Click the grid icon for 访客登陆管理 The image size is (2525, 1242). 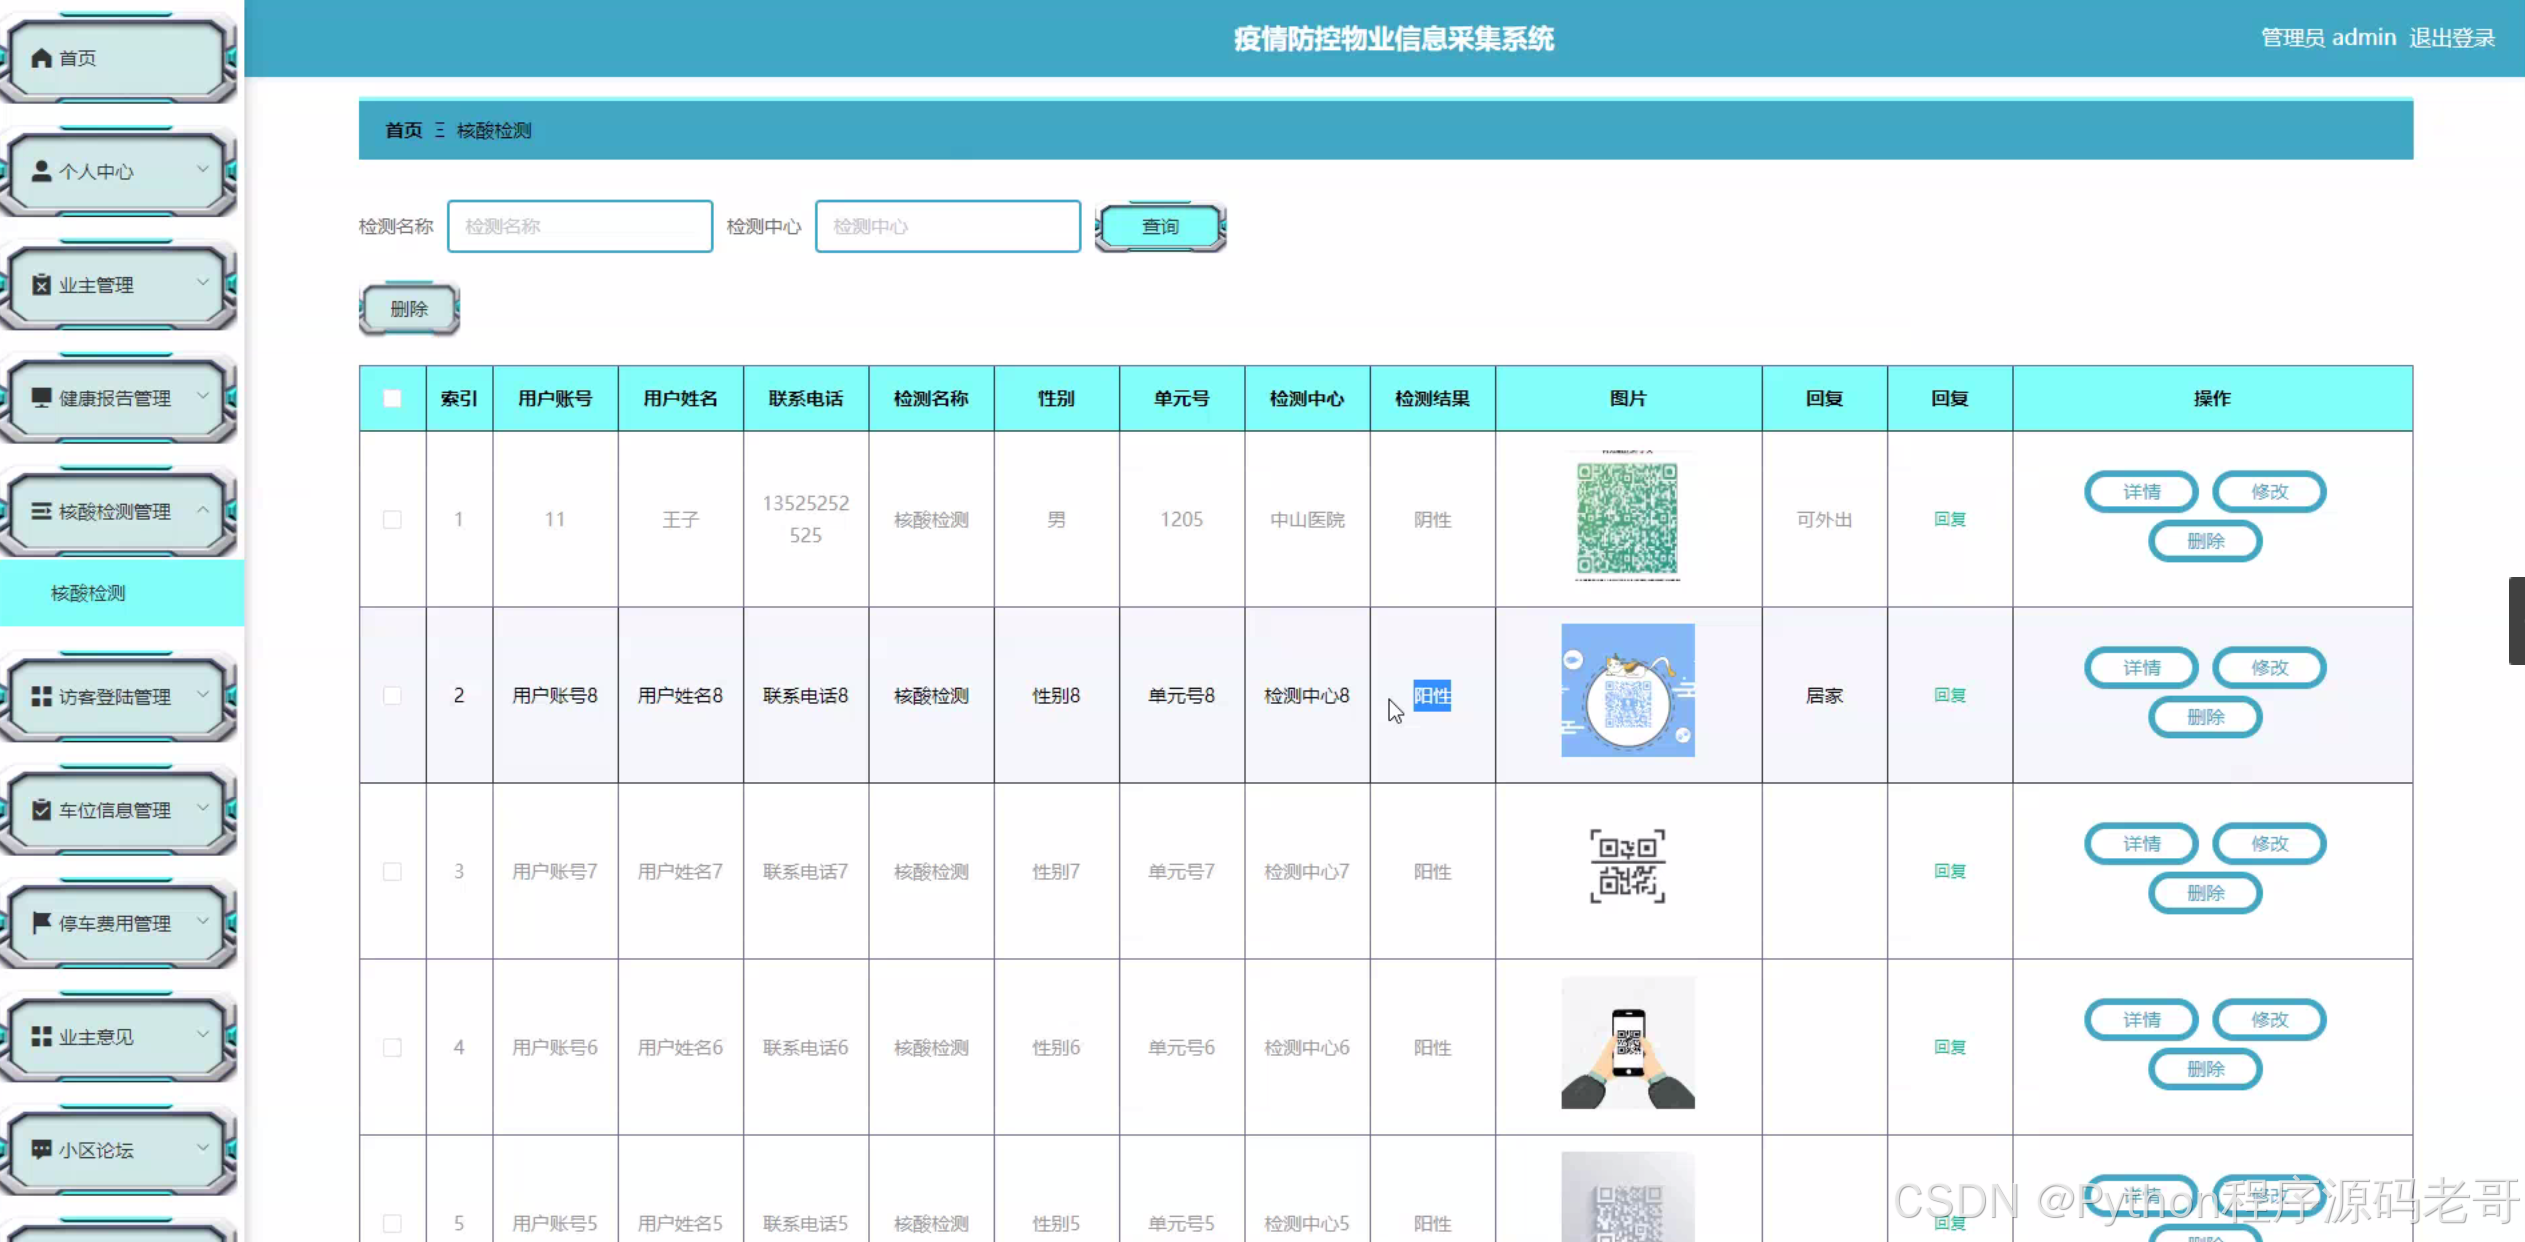pos(41,696)
